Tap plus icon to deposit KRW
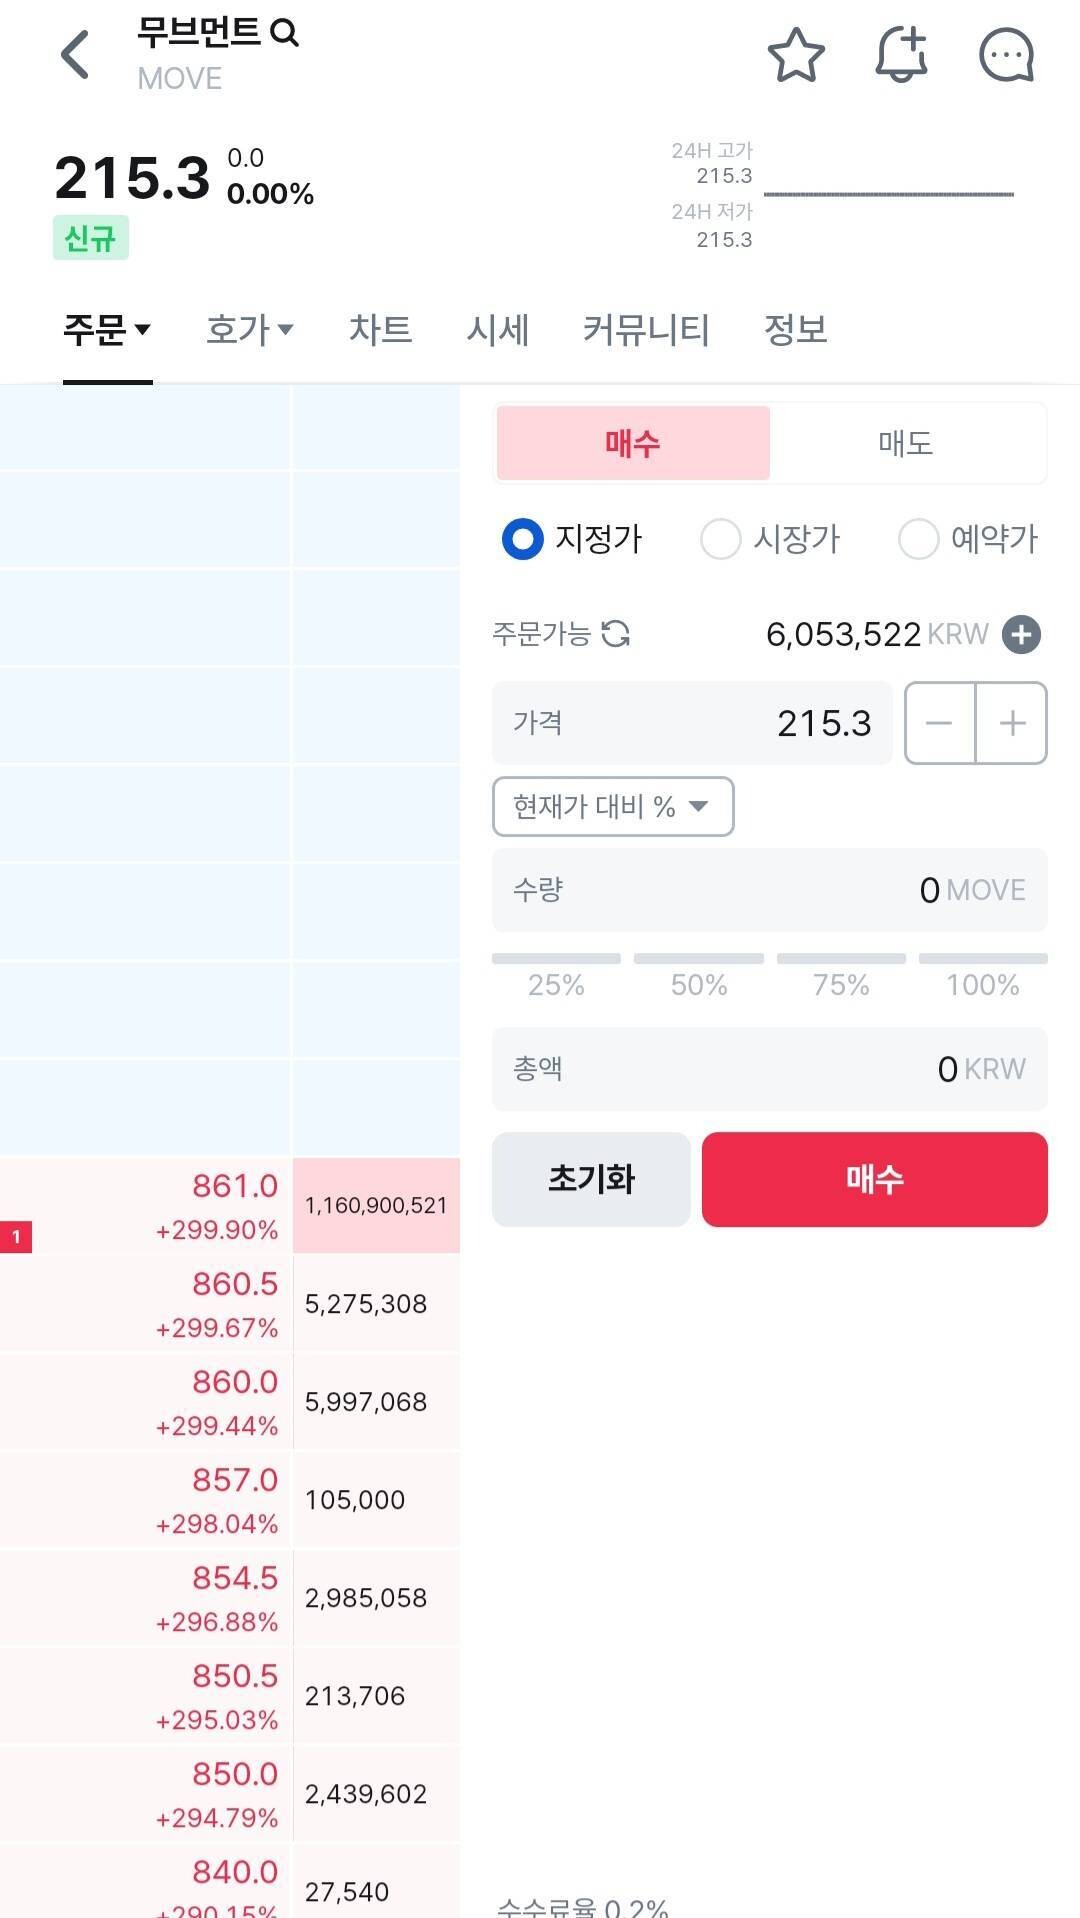Image resolution: width=1080 pixels, height=1918 pixels. tap(1021, 634)
